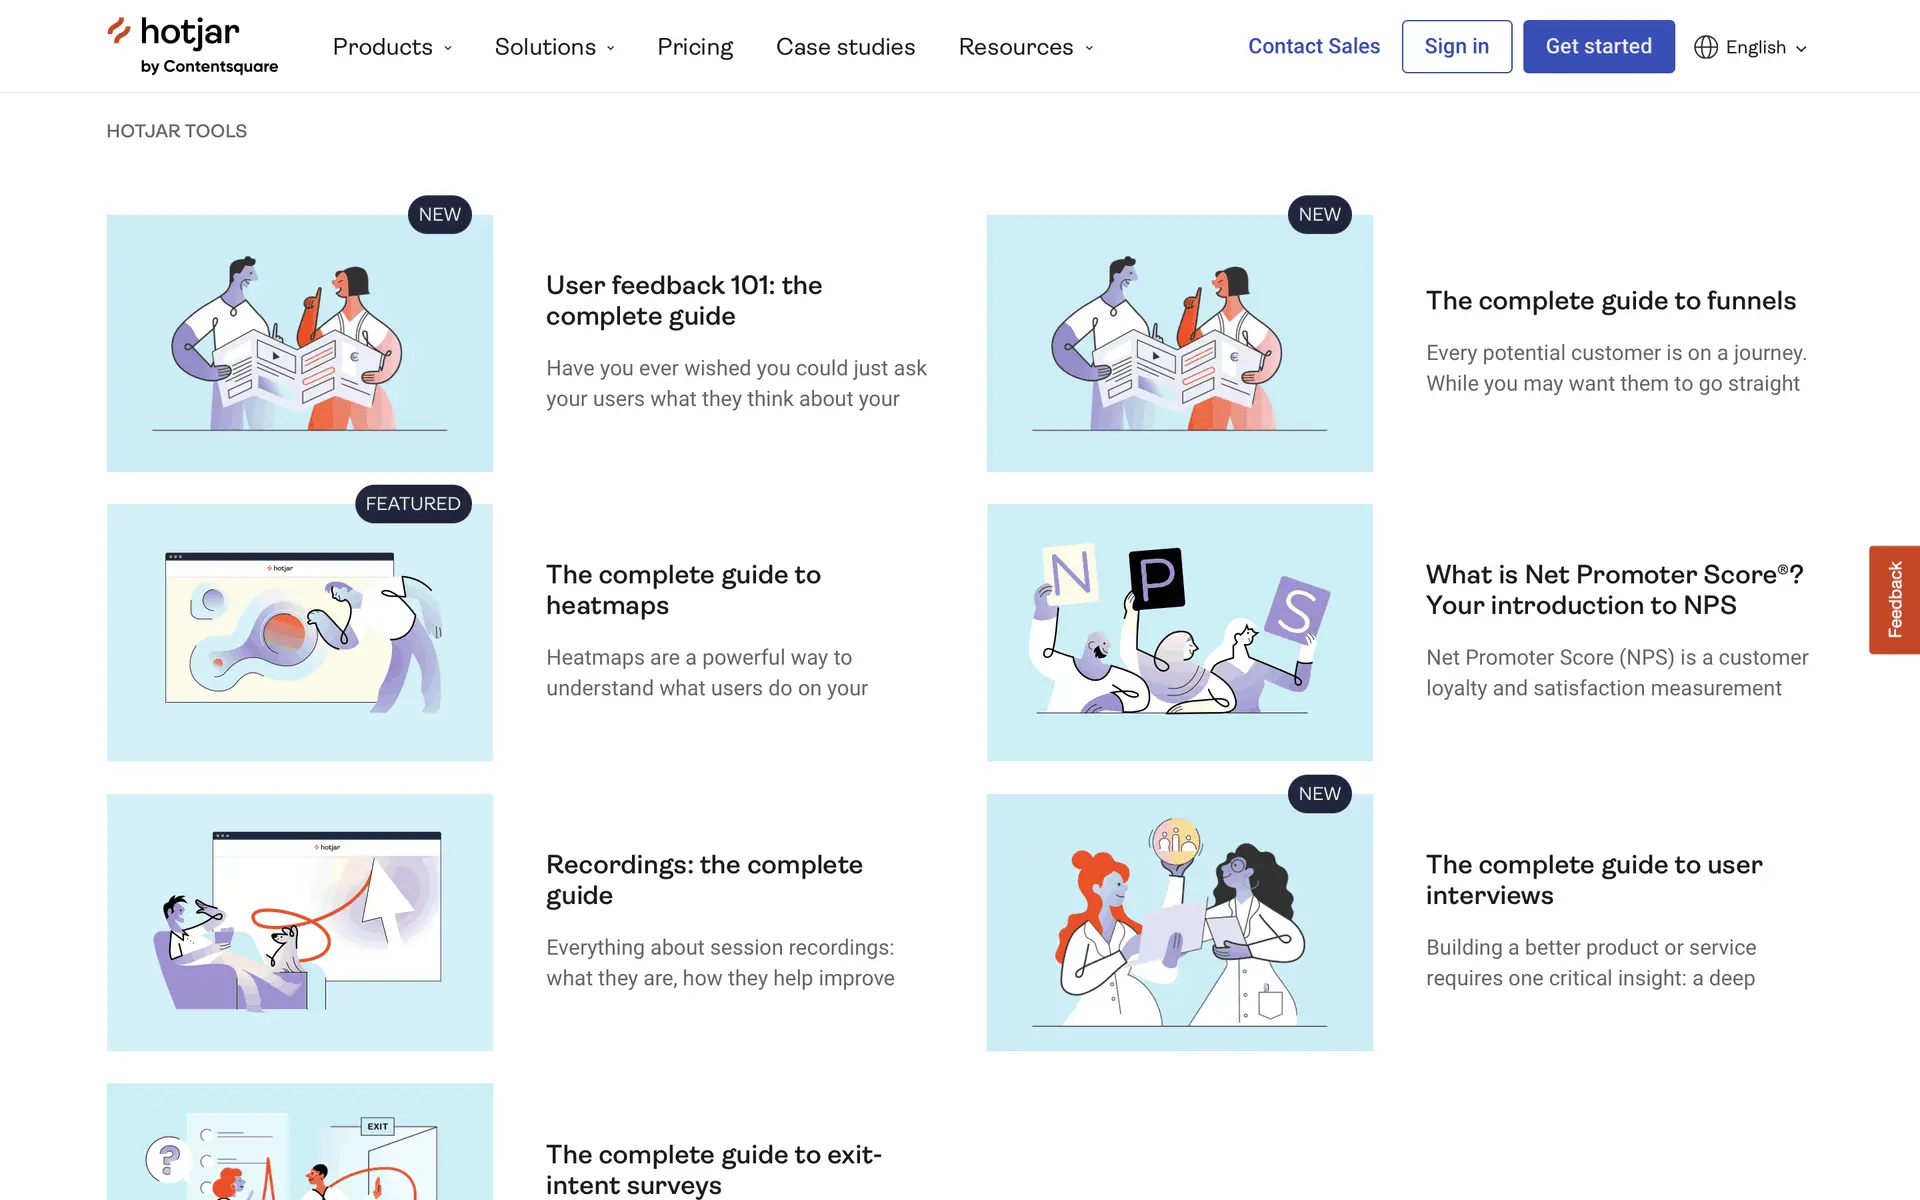Click the NEW badge on user interviews guide
This screenshot has width=1920, height=1200.
(1319, 793)
